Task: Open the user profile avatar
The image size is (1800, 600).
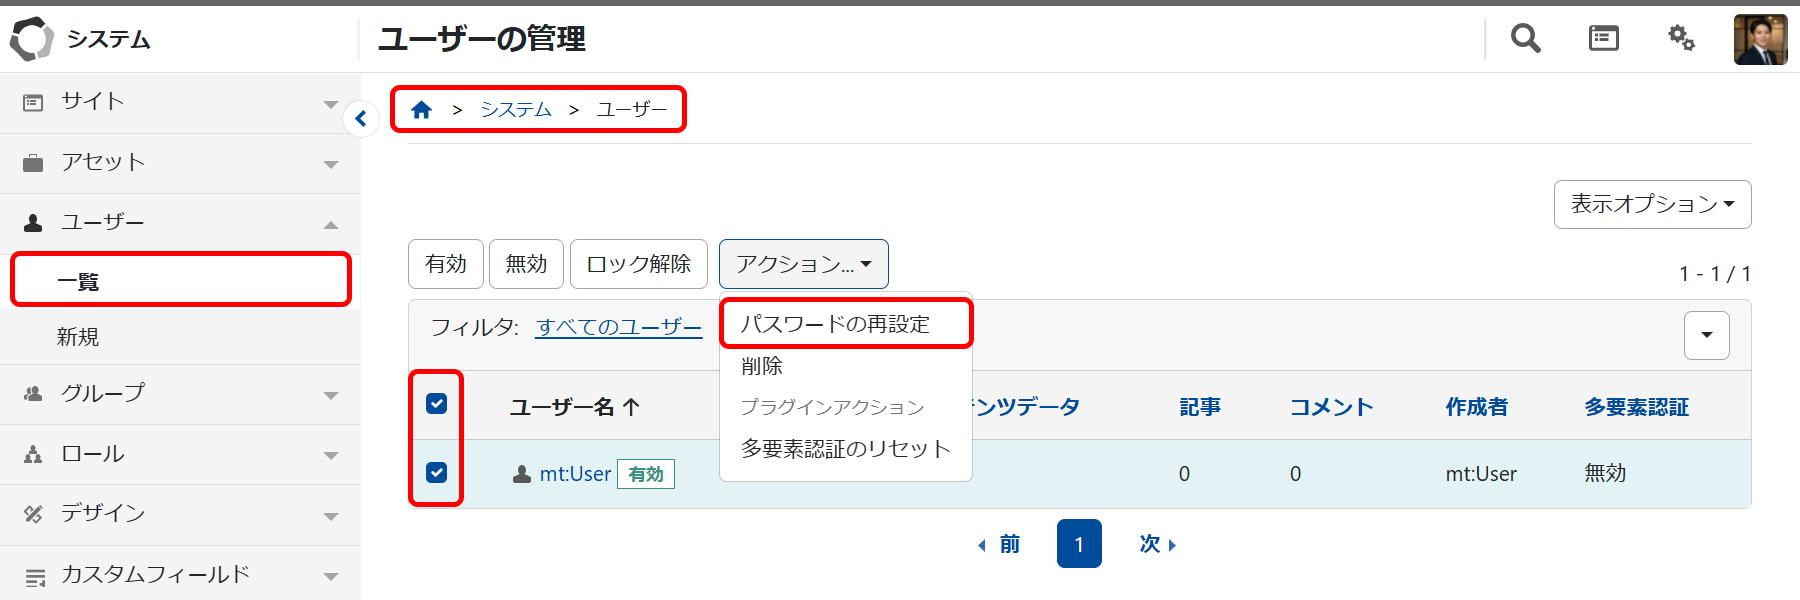Action: tap(1760, 40)
